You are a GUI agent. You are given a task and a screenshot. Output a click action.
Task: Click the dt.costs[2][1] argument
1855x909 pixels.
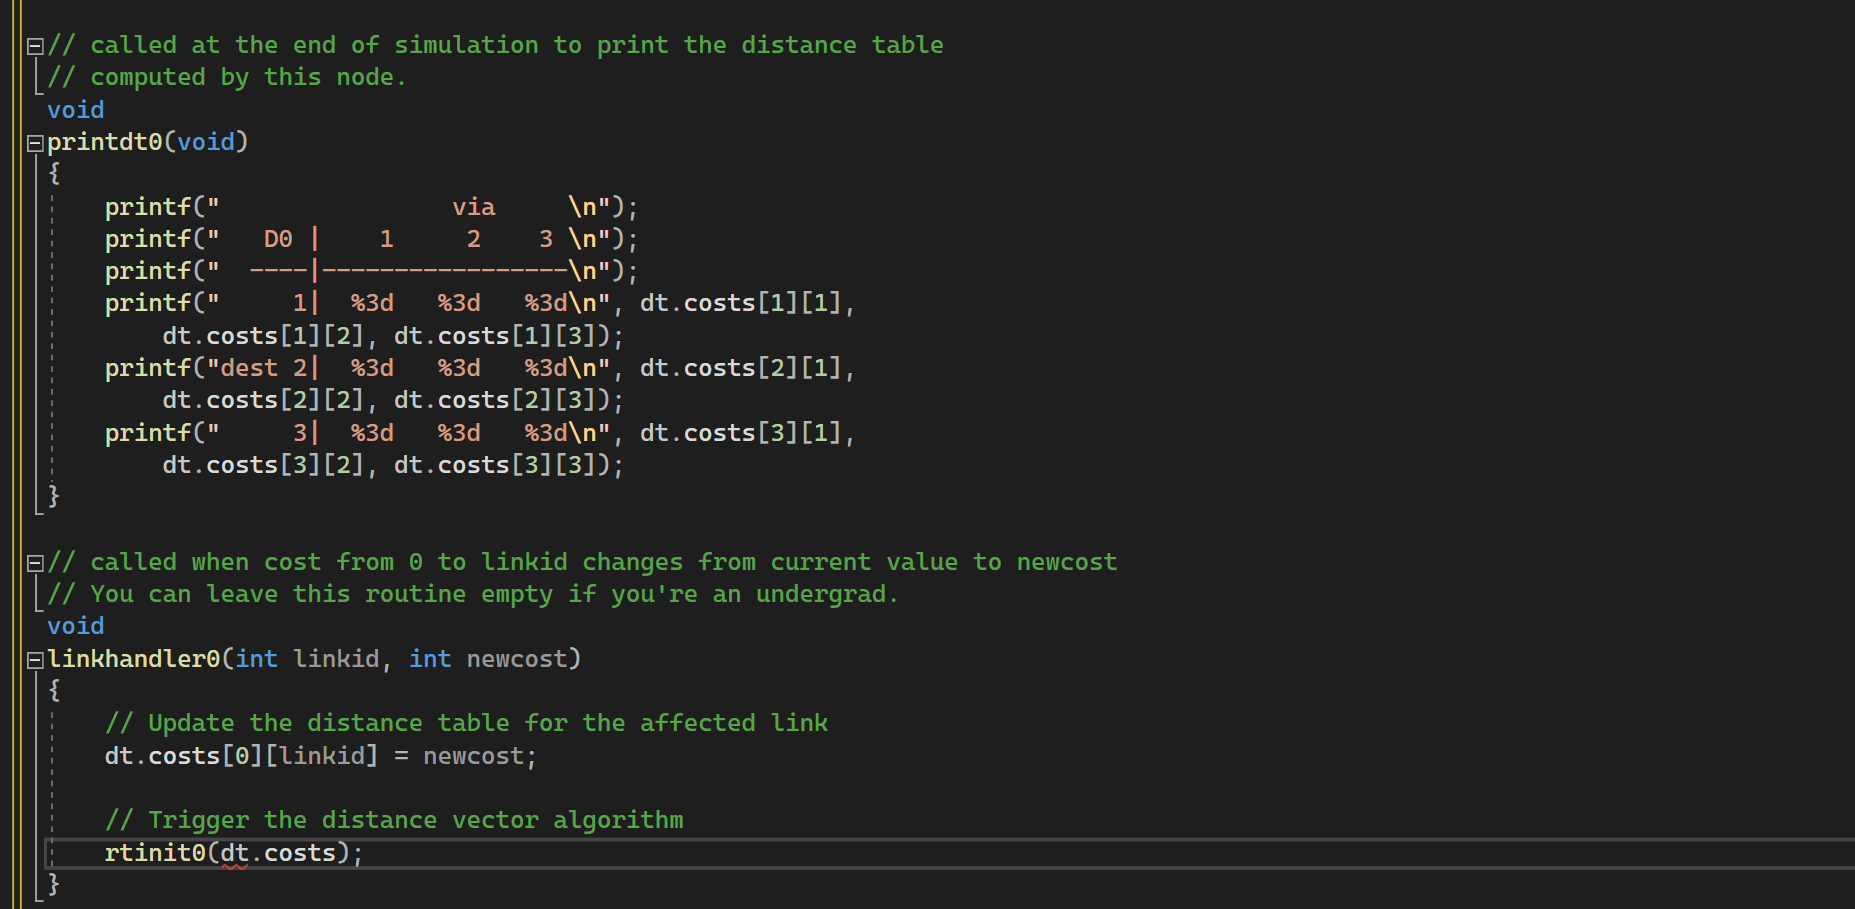coord(741,368)
